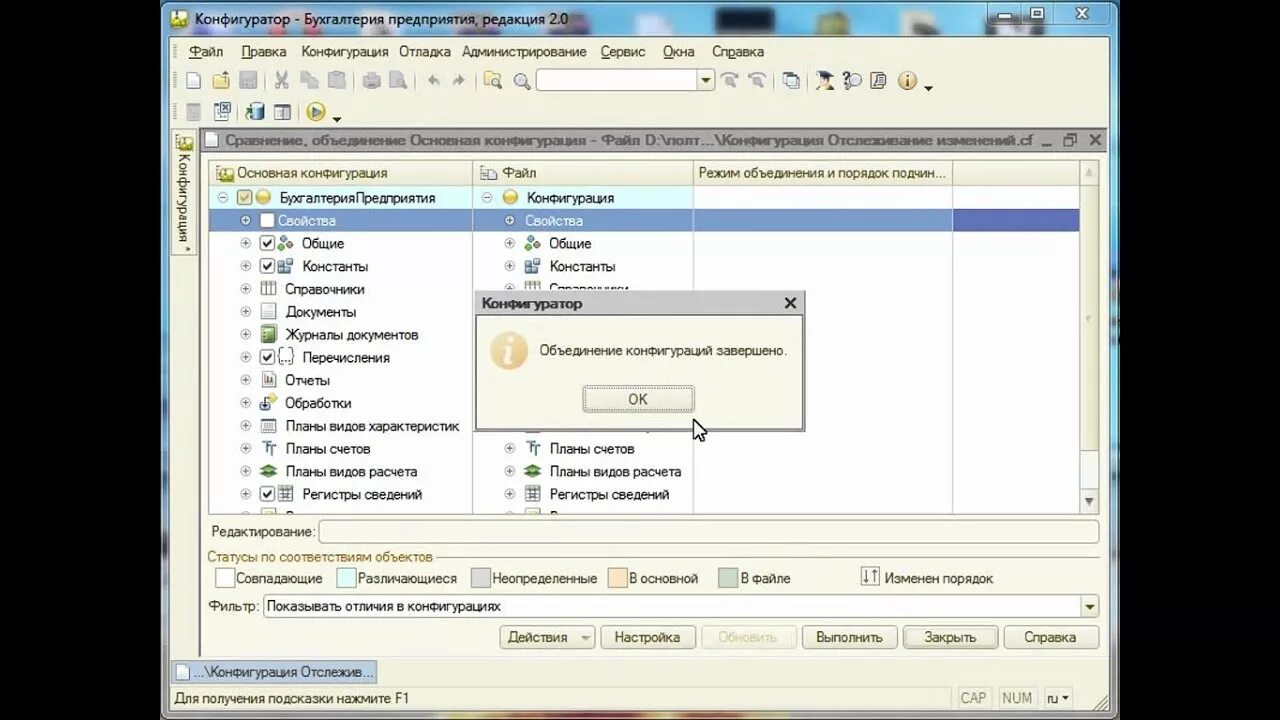
Task: Uncheck the Перечисления checkbox
Action: [x=267, y=357]
